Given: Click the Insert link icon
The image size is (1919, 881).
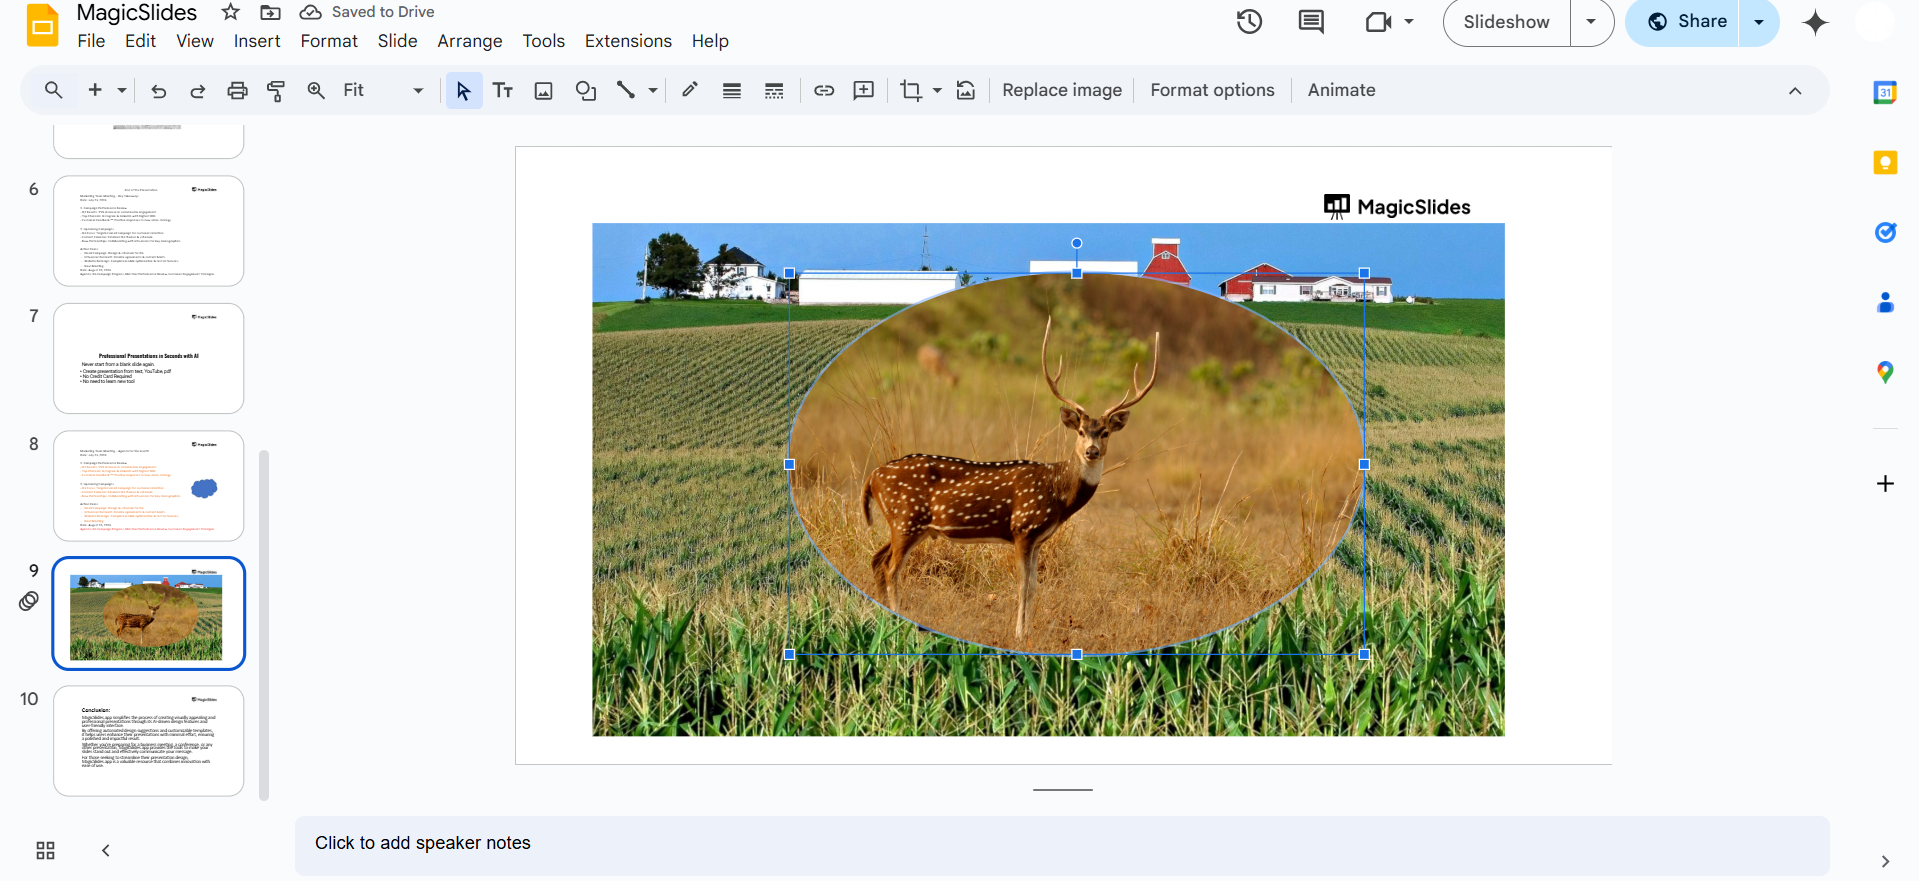Looking at the screenshot, I should click(x=824, y=90).
